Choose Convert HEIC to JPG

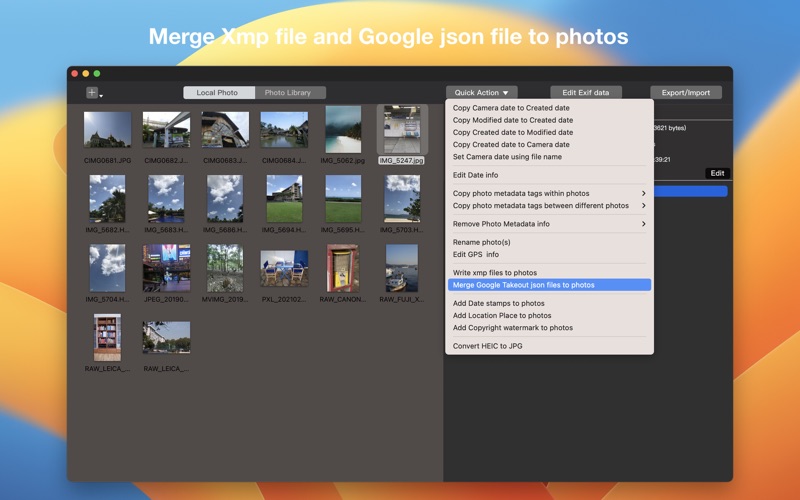549,346
